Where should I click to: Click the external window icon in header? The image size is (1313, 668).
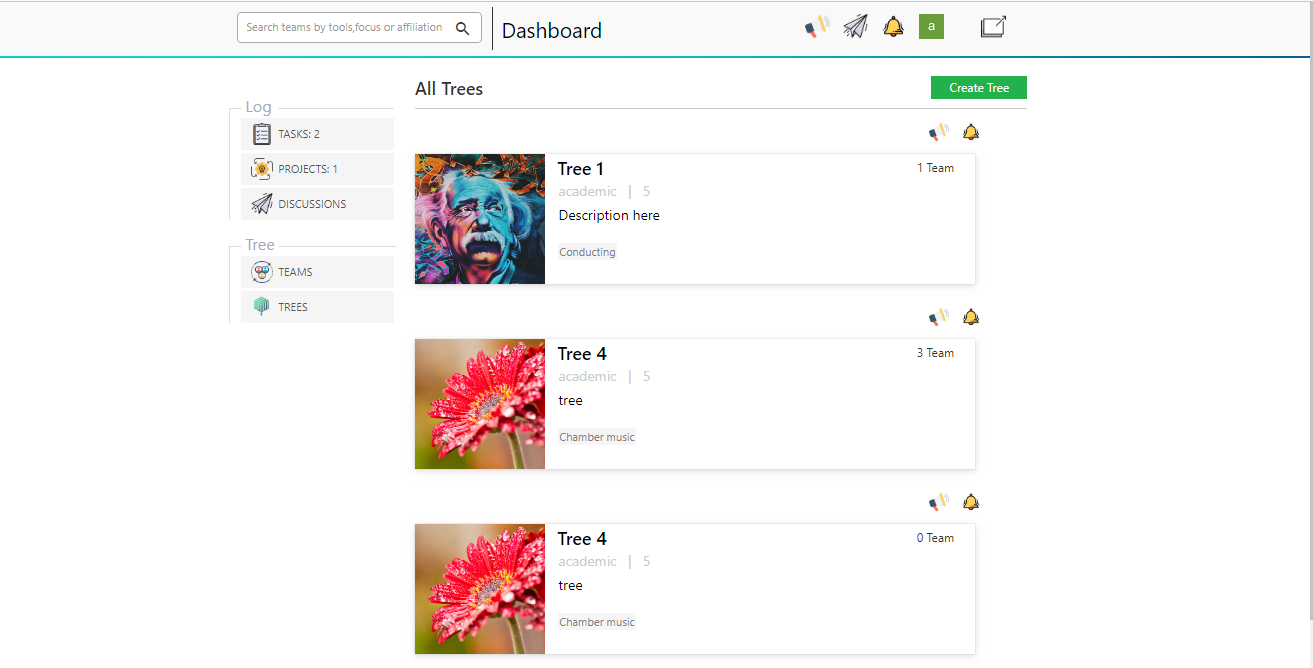click(993, 27)
